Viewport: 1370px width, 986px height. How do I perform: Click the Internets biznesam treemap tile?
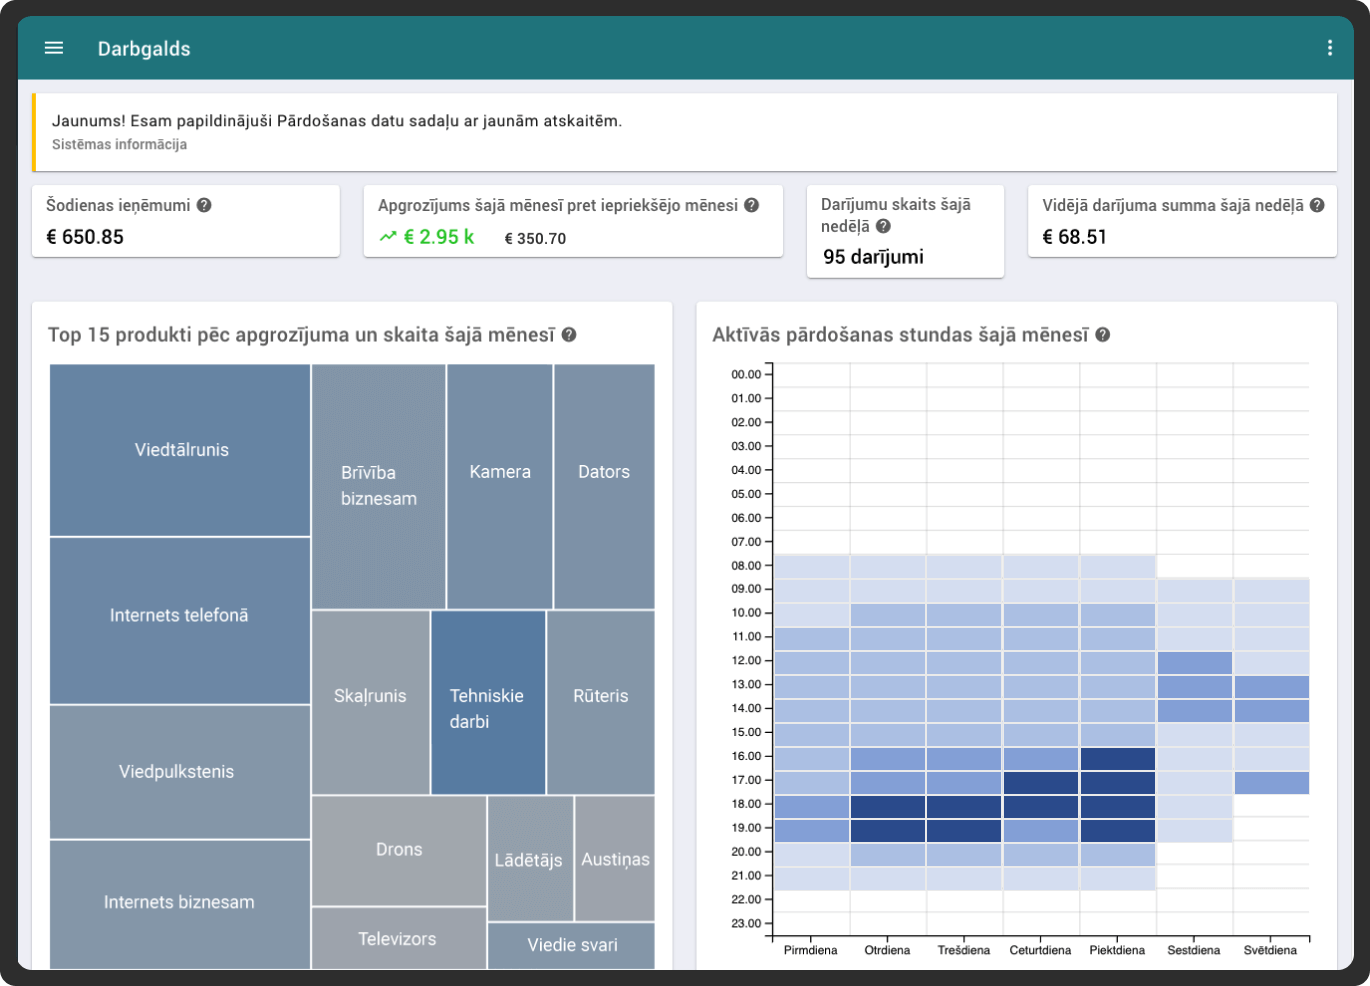coord(180,904)
